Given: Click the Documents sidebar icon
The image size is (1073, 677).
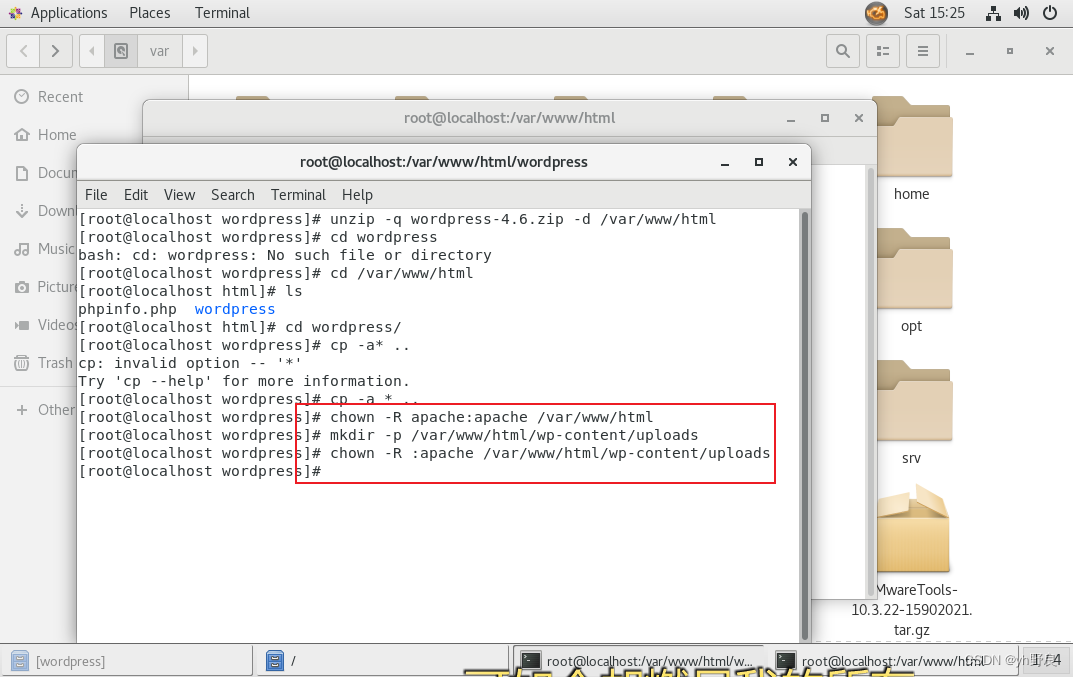Looking at the screenshot, I should point(22,173).
